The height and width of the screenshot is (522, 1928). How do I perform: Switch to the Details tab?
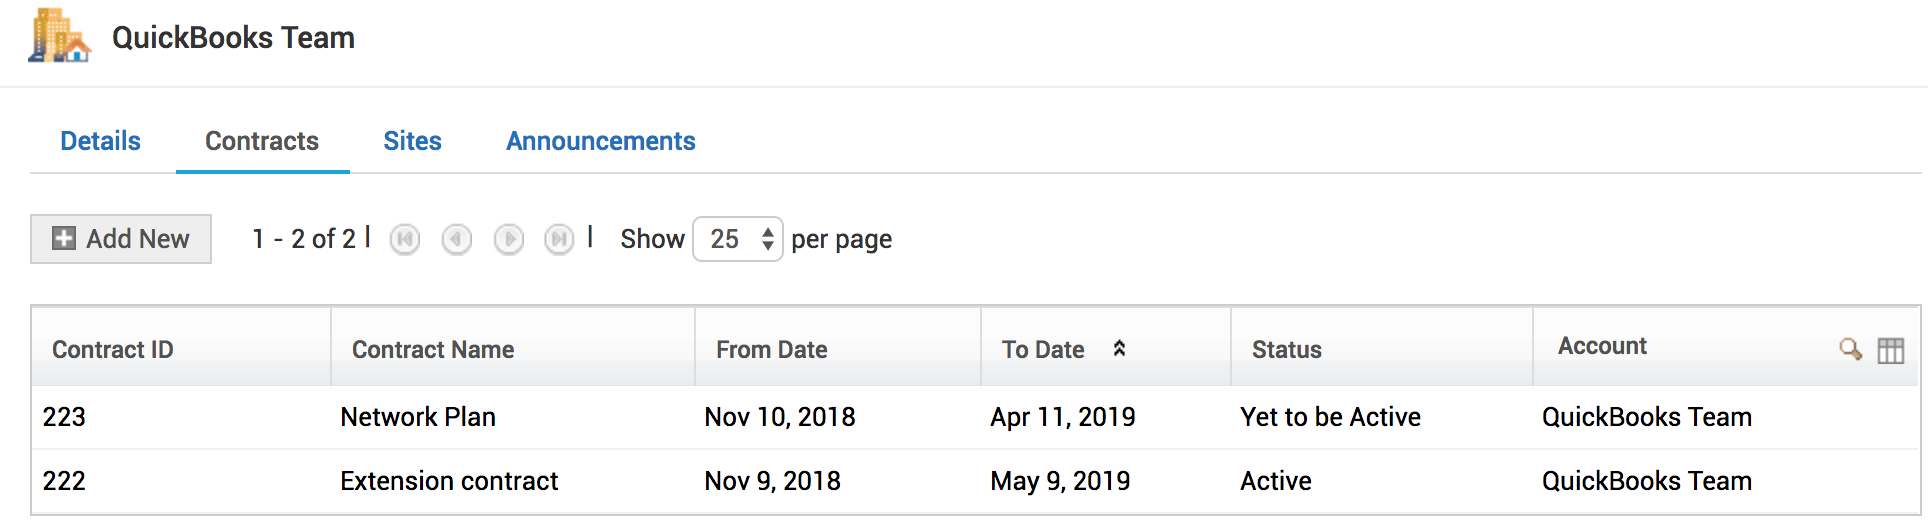tap(100, 141)
